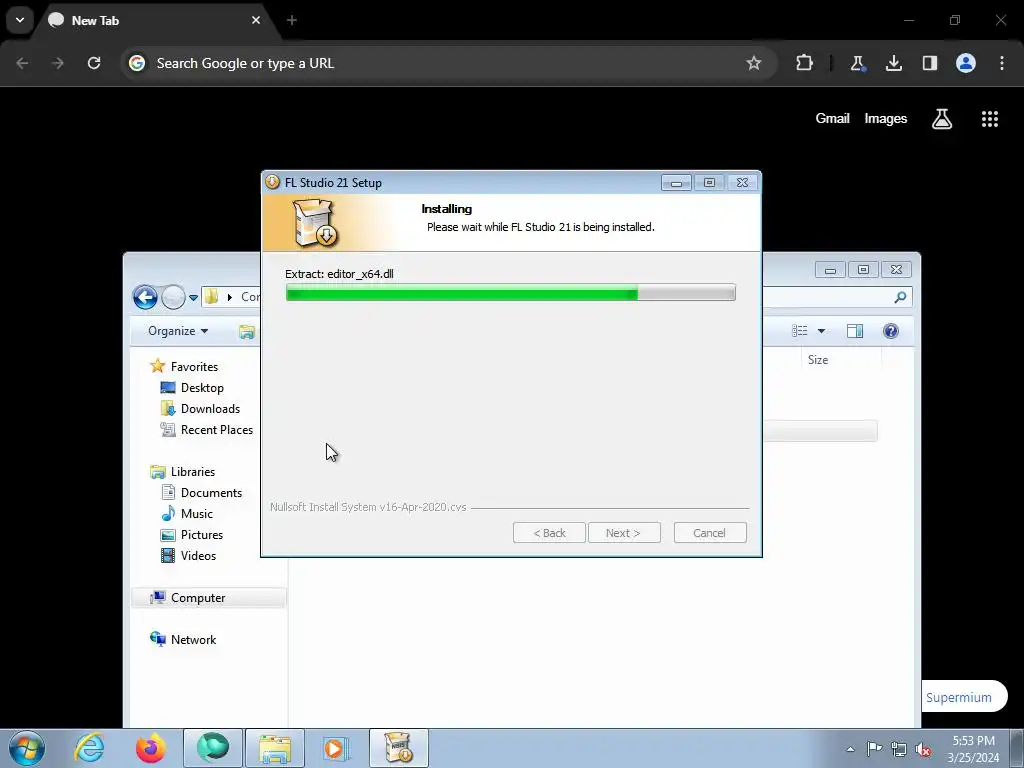The image size is (1024, 768).
Task: Click the < Back button in setup
Action: [x=549, y=533]
